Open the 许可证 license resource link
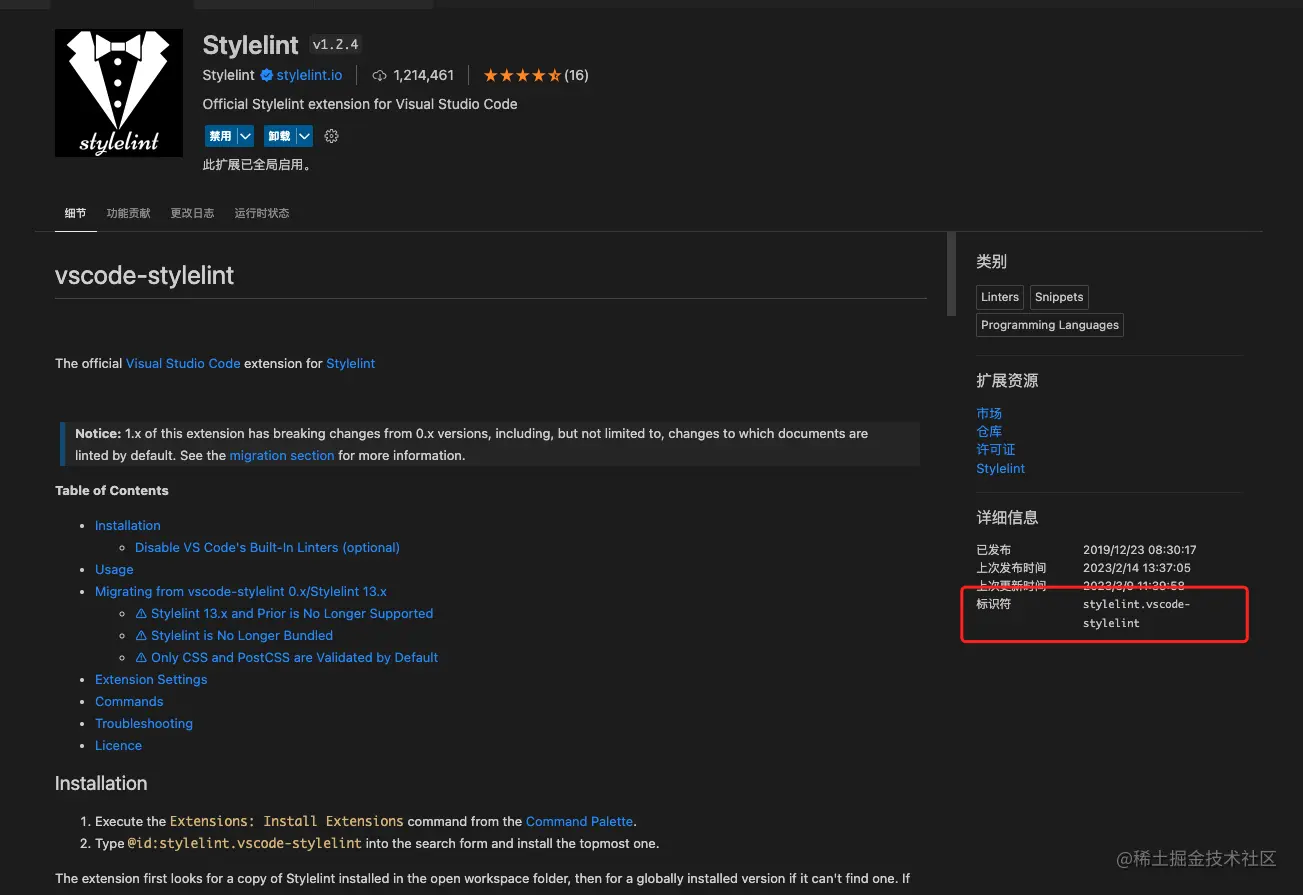The image size is (1303, 895). click(x=996, y=449)
